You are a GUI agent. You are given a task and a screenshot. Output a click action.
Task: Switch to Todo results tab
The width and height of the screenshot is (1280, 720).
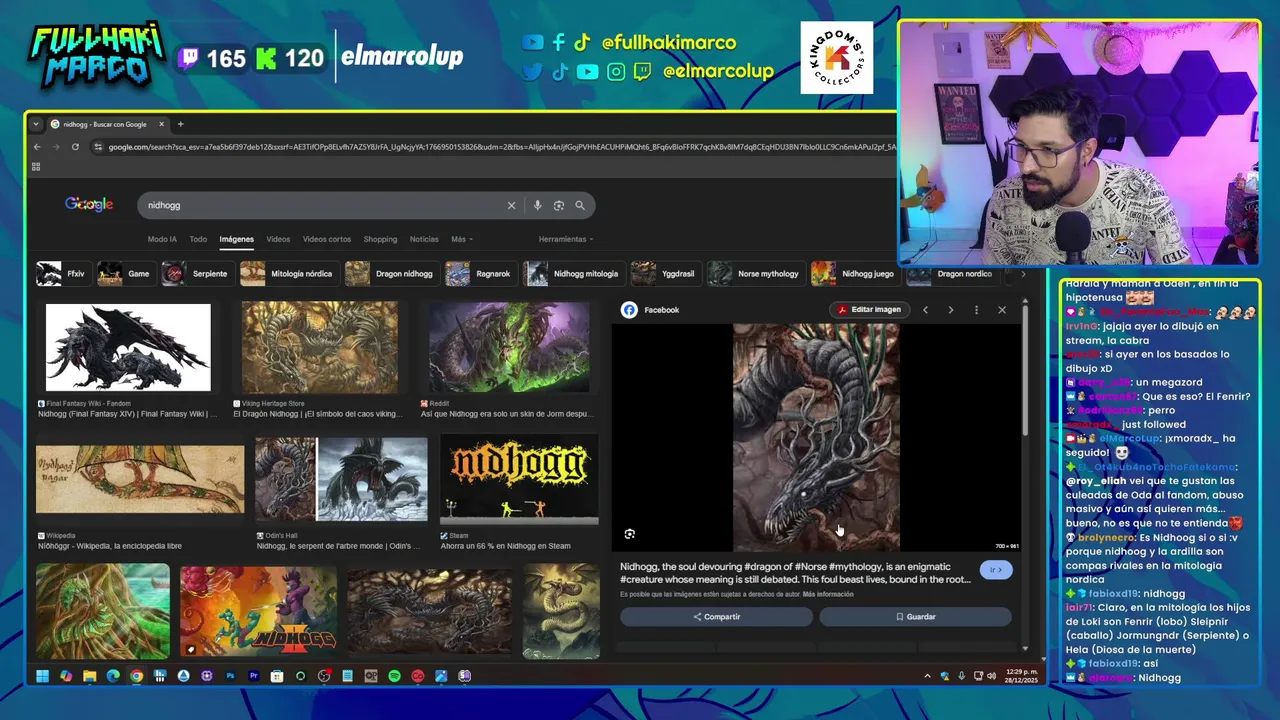[x=198, y=239]
